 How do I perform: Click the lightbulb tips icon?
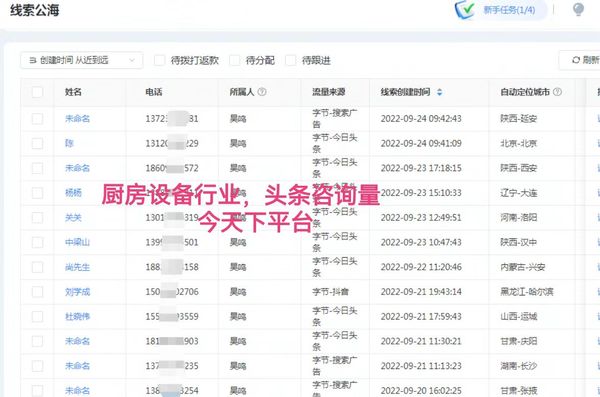point(578,10)
